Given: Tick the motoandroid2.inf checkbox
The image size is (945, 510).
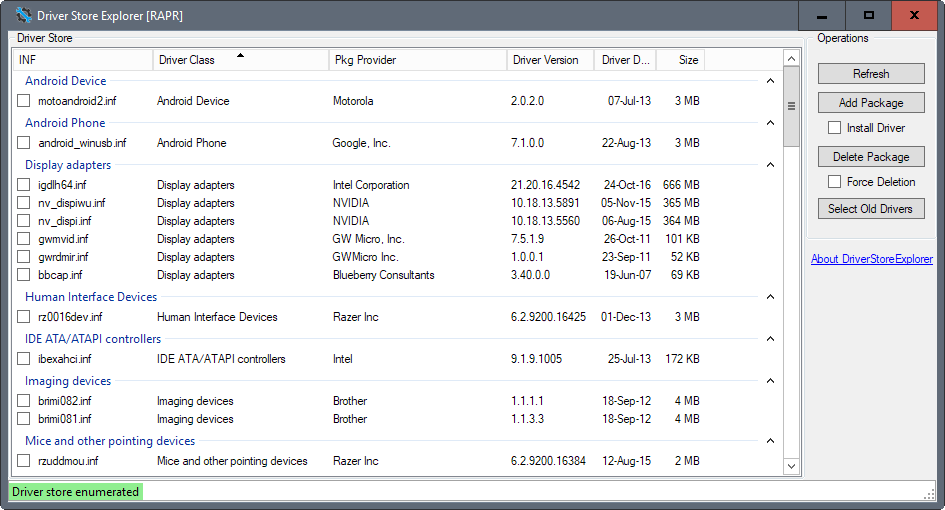Looking at the screenshot, I should click(x=24, y=101).
